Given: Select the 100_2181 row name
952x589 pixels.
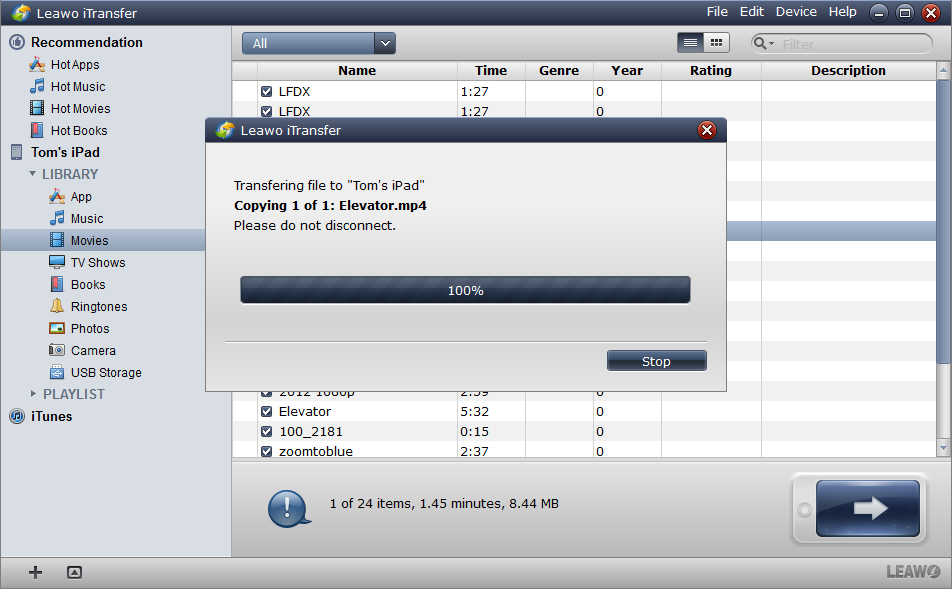Looking at the screenshot, I should (x=311, y=432).
